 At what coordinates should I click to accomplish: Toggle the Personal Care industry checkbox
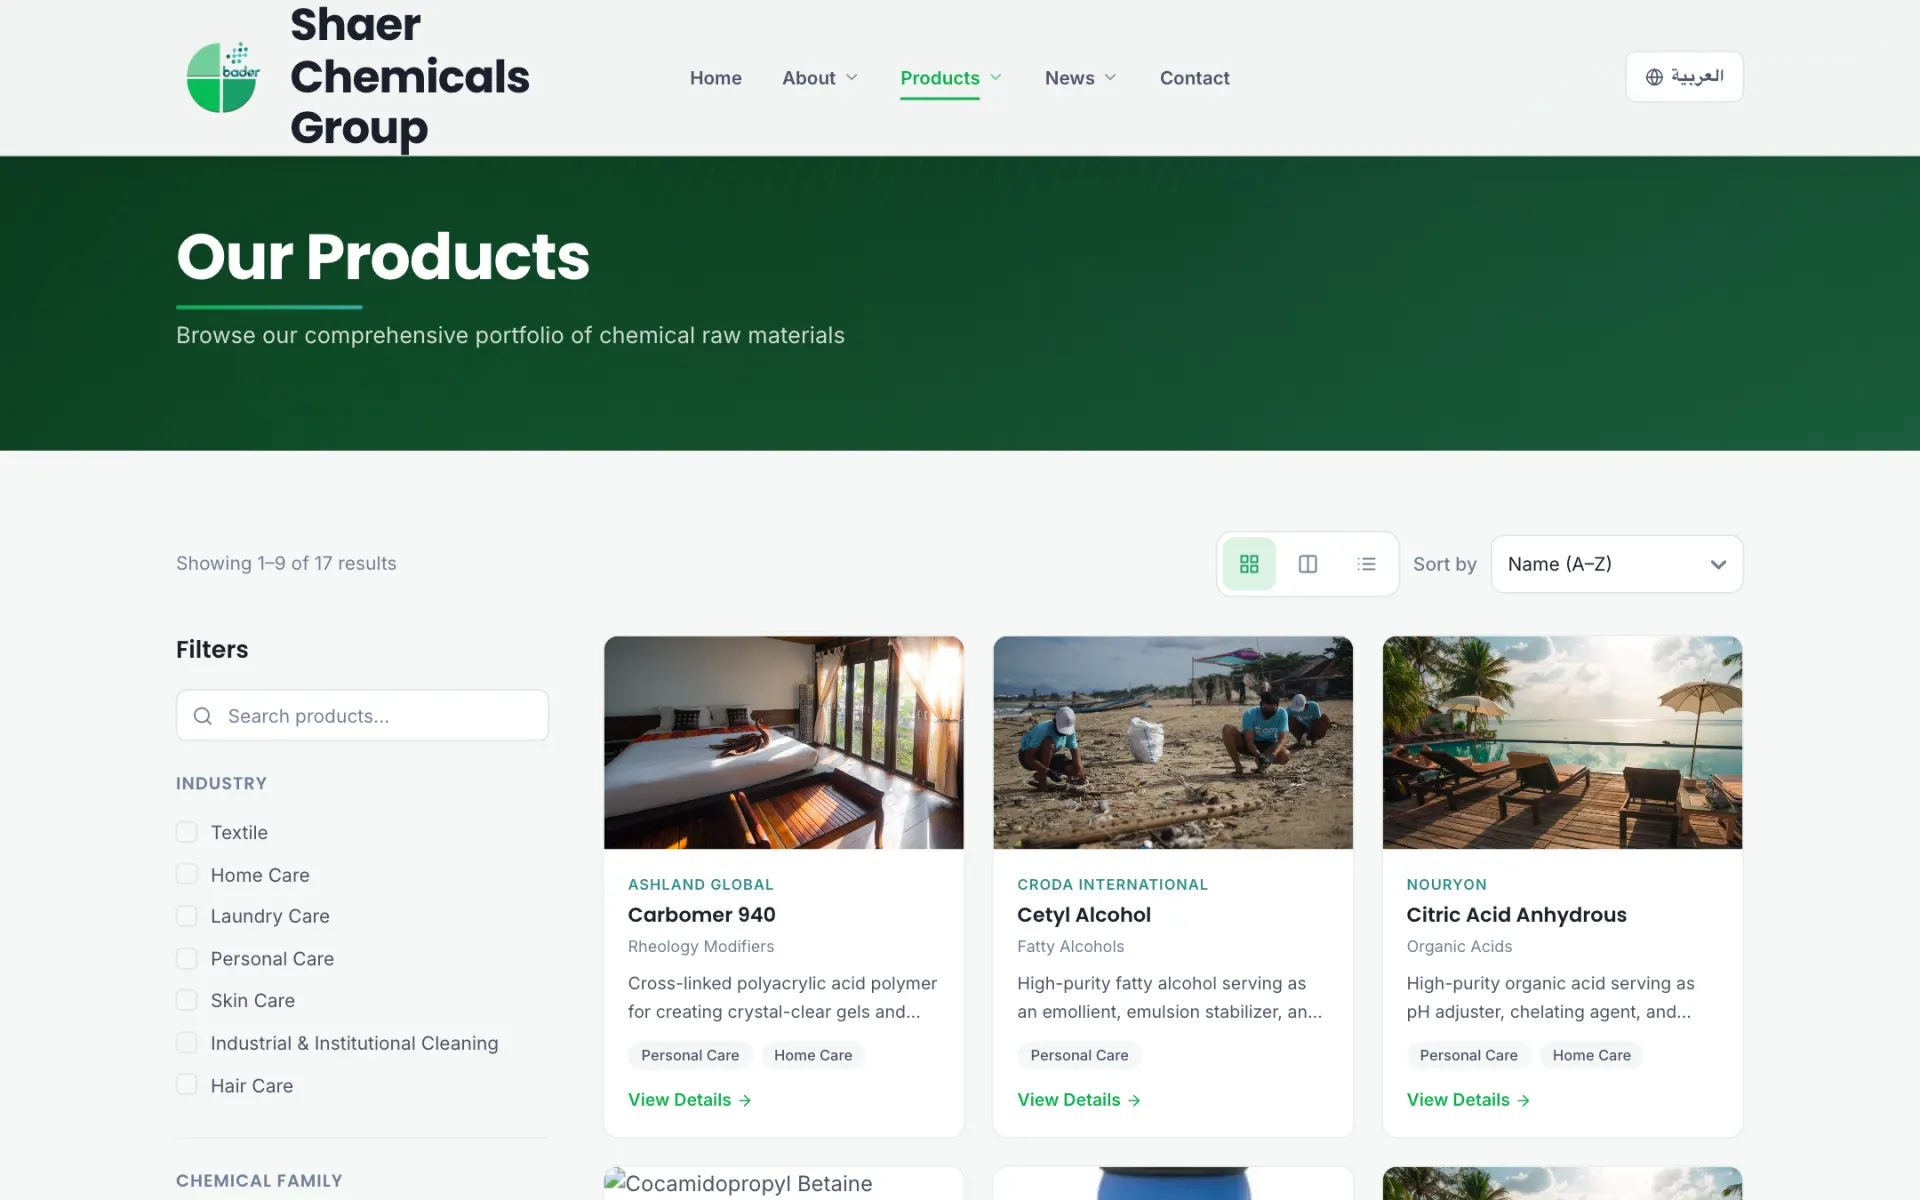[187, 958]
